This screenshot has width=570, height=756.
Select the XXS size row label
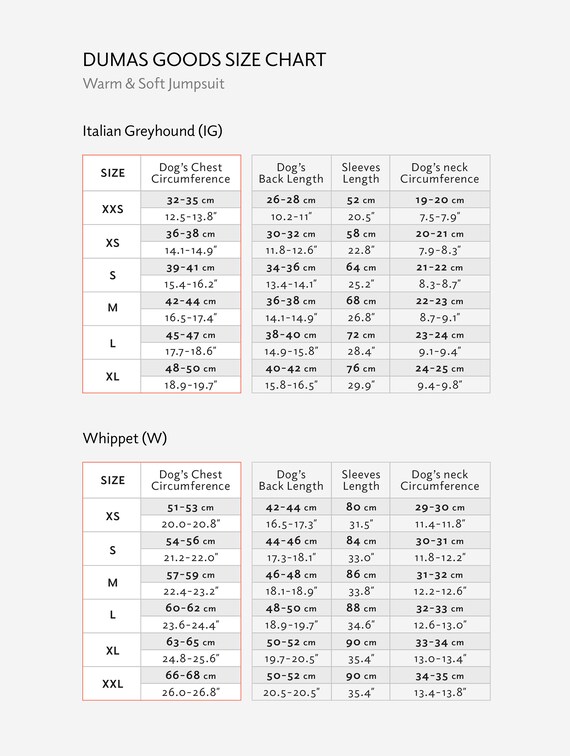point(112,209)
